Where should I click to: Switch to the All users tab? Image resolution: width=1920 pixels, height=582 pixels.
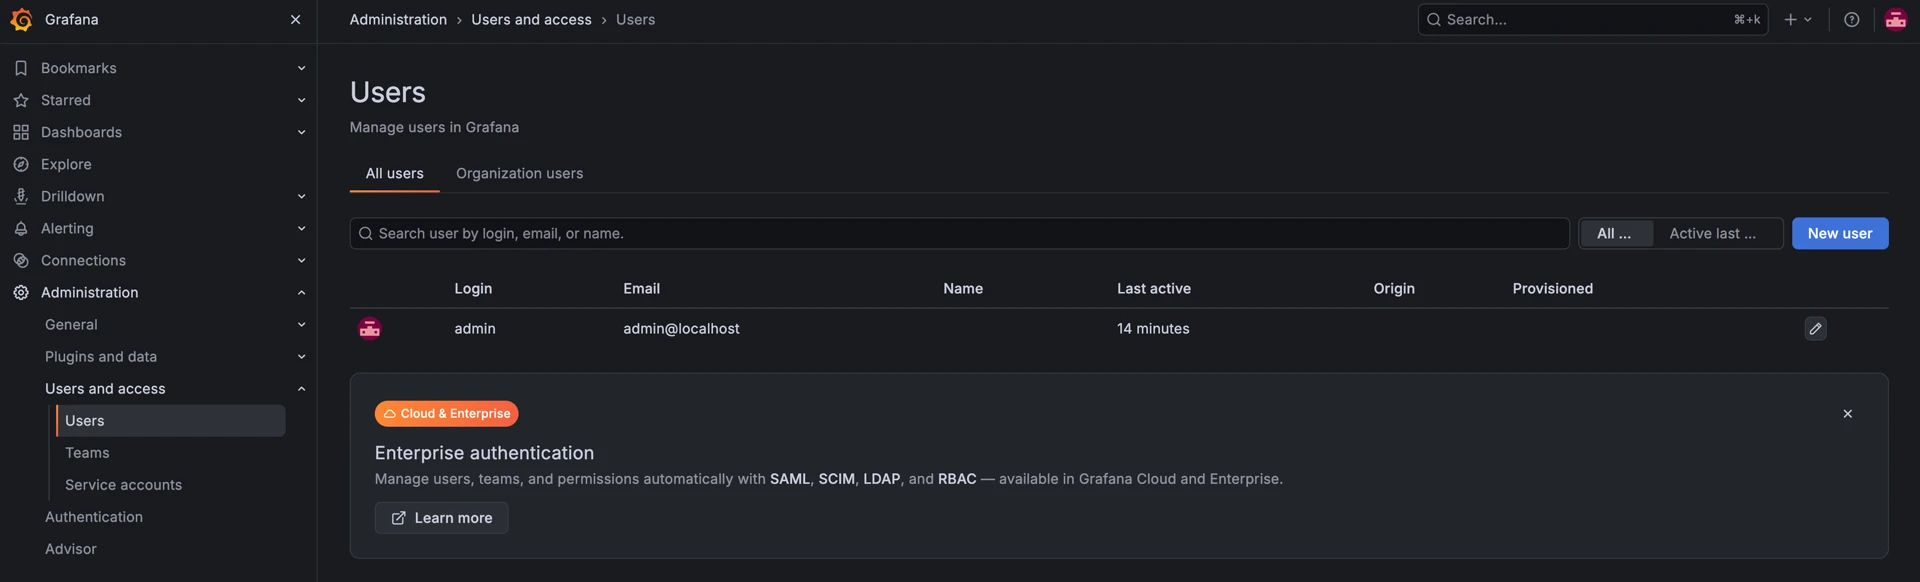[x=394, y=173]
